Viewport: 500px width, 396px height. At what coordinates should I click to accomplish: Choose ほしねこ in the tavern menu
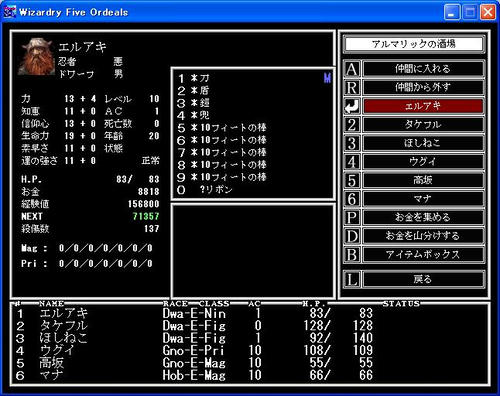(x=423, y=143)
